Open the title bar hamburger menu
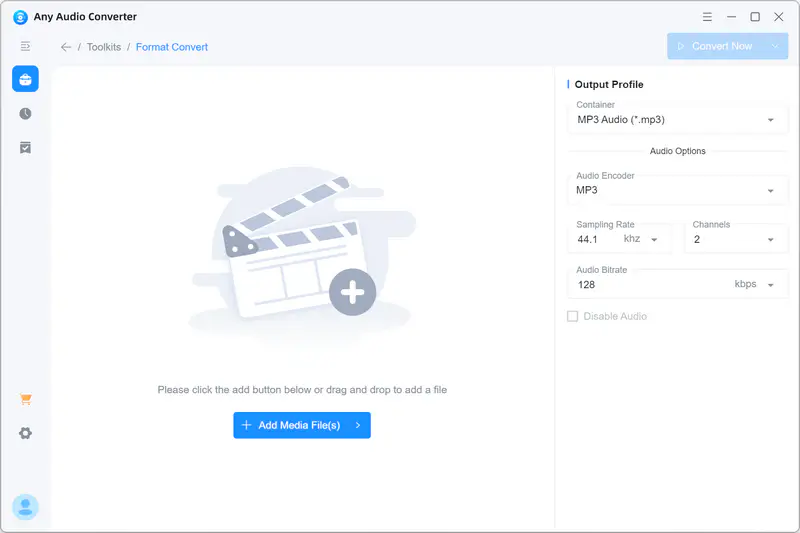Viewport: 800px width, 533px height. click(x=707, y=17)
